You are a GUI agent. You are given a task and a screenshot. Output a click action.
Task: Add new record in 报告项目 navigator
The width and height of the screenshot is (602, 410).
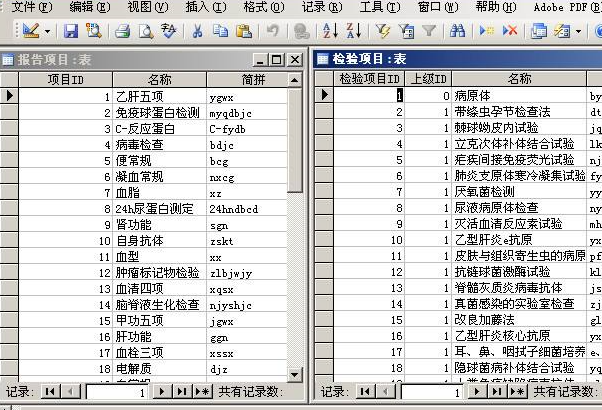pyautogui.click(x=202, y=392)
